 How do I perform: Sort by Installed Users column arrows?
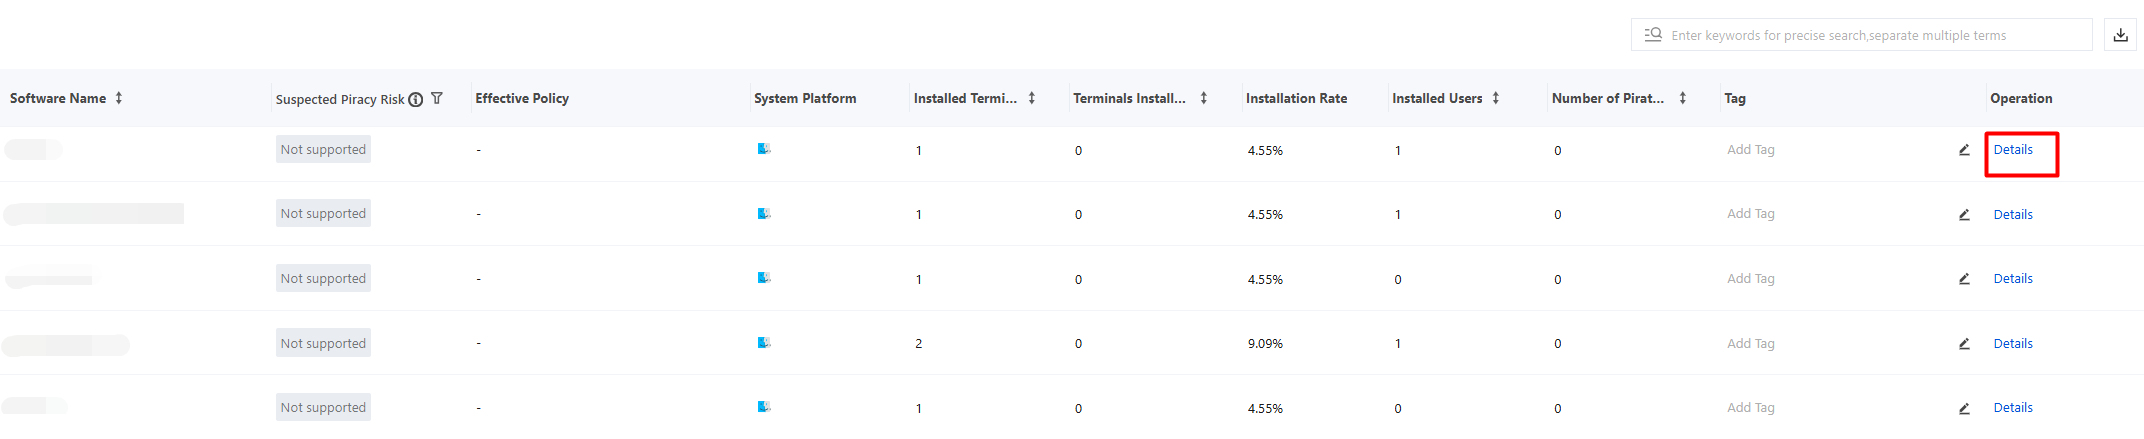point(1496,98)
